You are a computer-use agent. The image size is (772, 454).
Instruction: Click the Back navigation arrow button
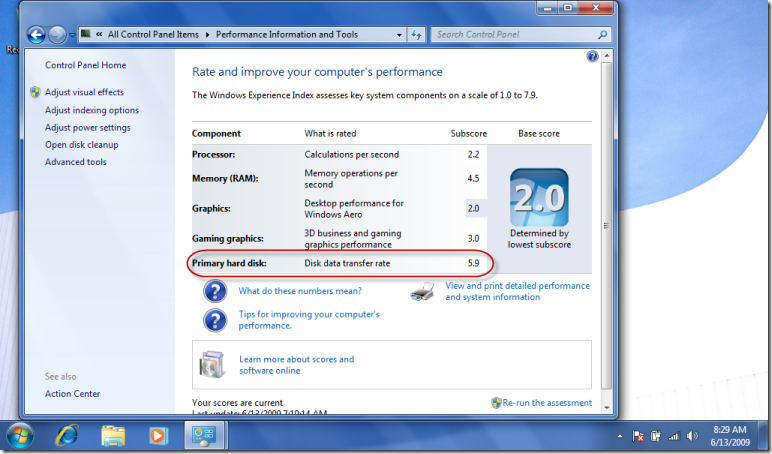(36, 34)
